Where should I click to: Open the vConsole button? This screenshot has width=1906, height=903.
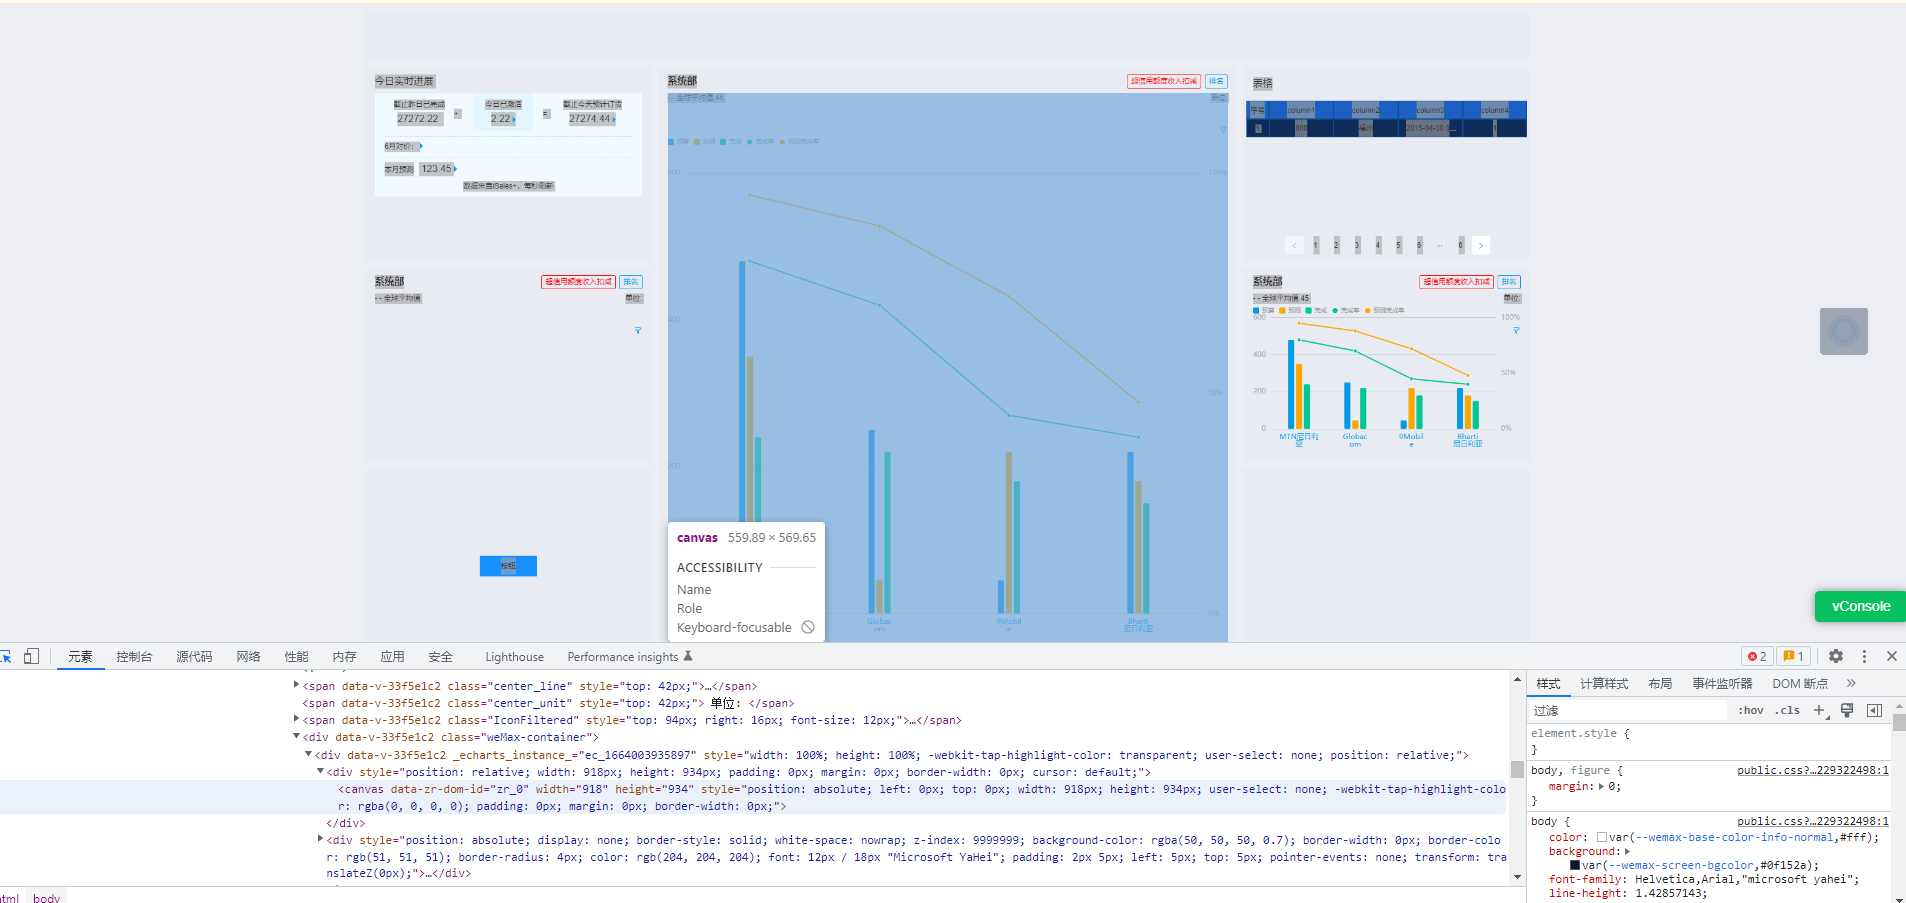[x=1860, y=606]
